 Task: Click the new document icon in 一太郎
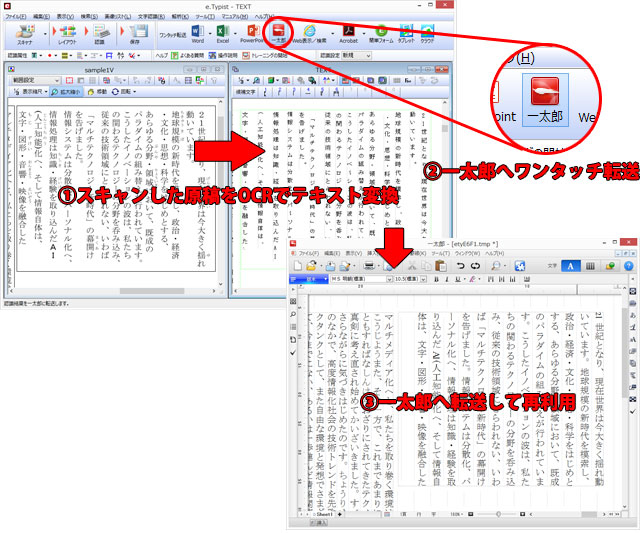(298, 266)
